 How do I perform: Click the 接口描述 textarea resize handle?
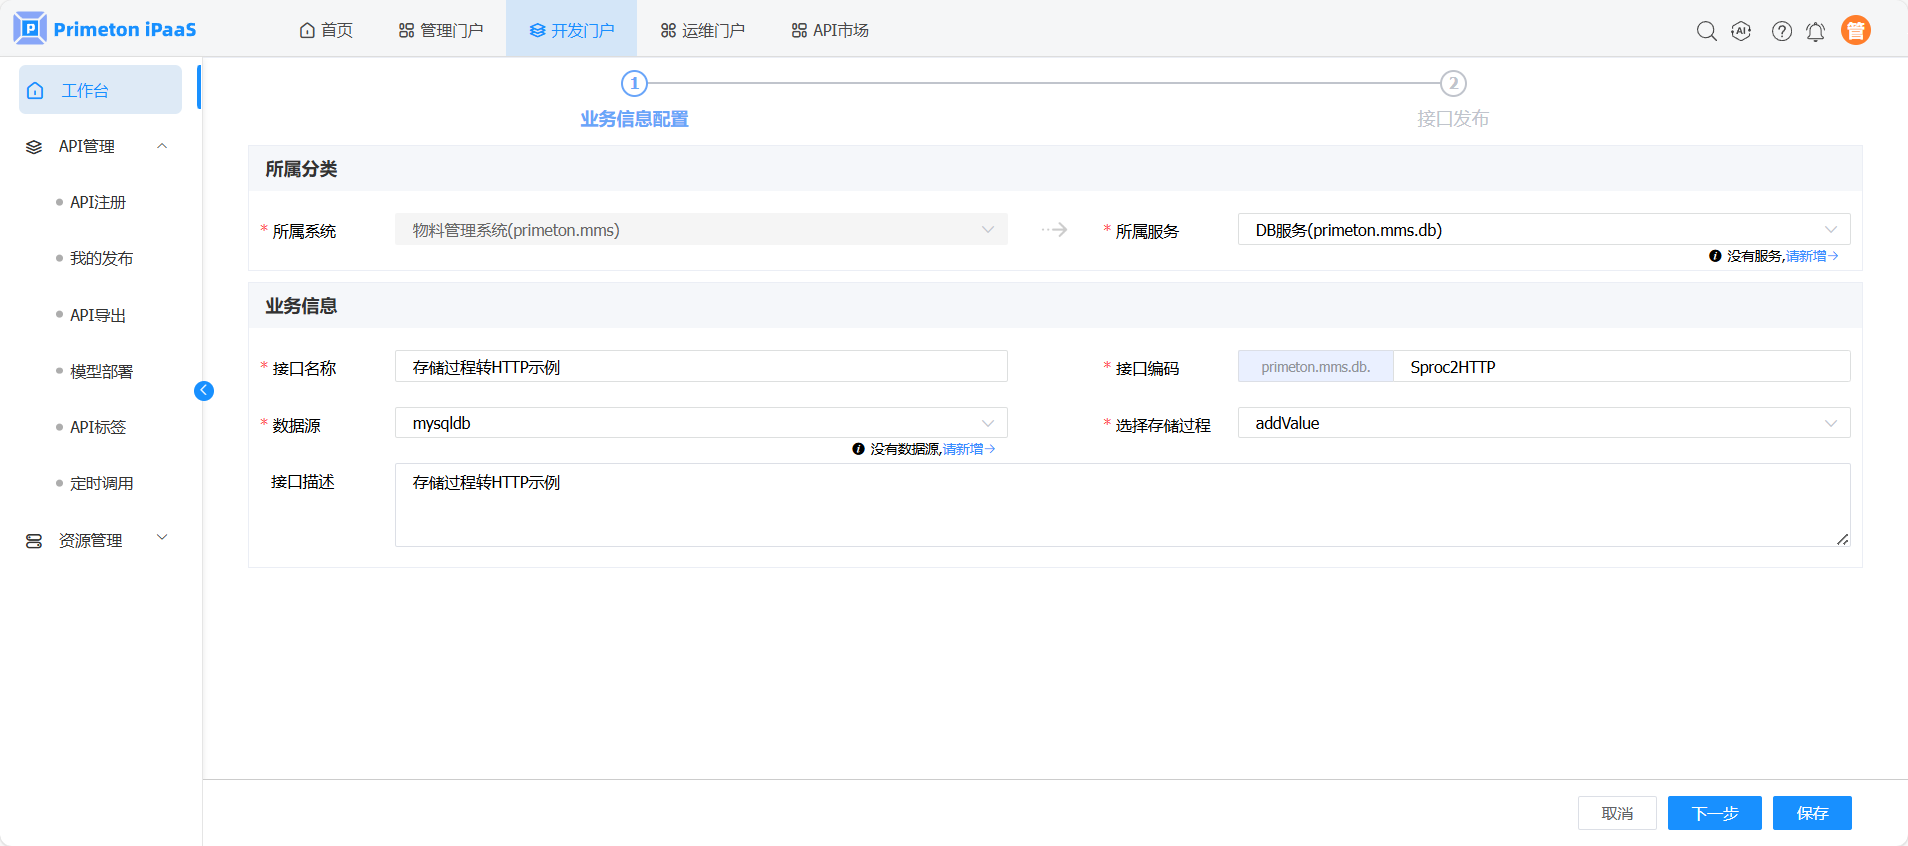1842,539
